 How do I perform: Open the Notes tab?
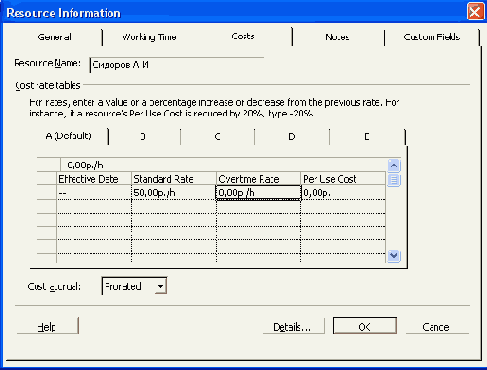pos(337,37)
